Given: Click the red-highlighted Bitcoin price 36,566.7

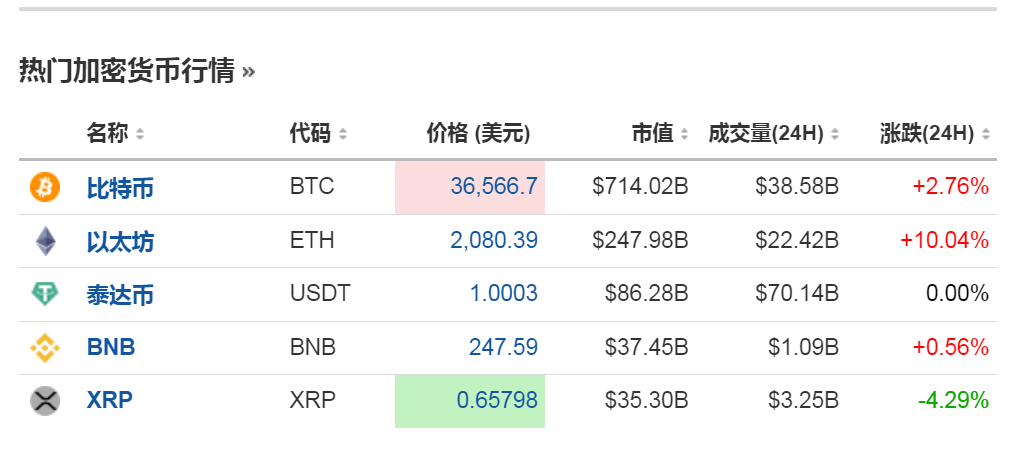Looking at the screenshot, I should tap(495, 187).
